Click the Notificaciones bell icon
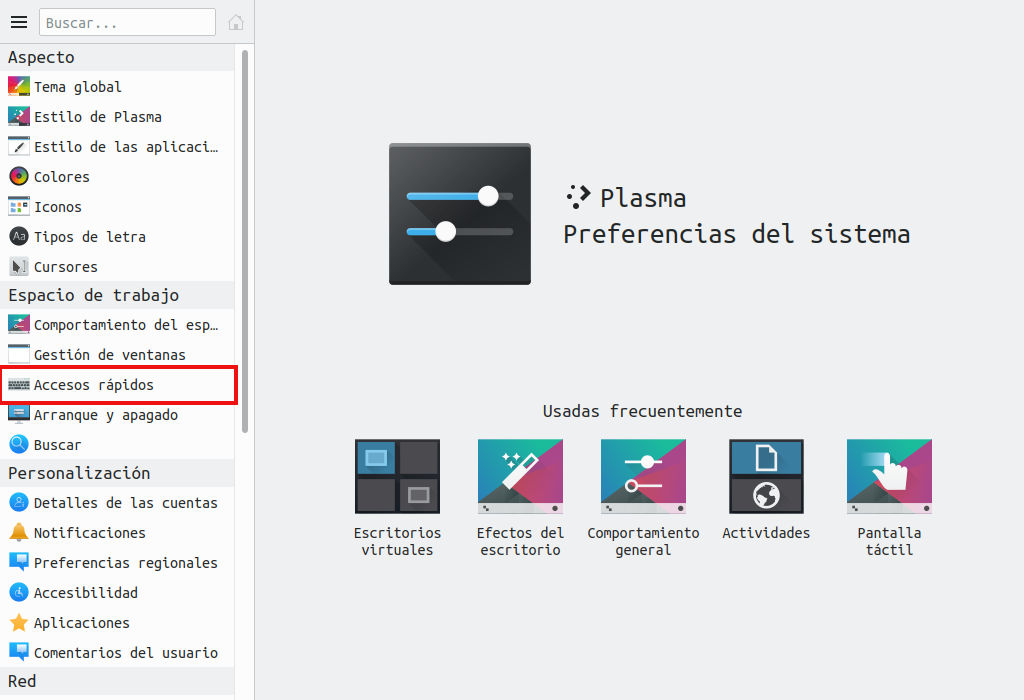This screenshot has height=700, width=1024. 19,532
